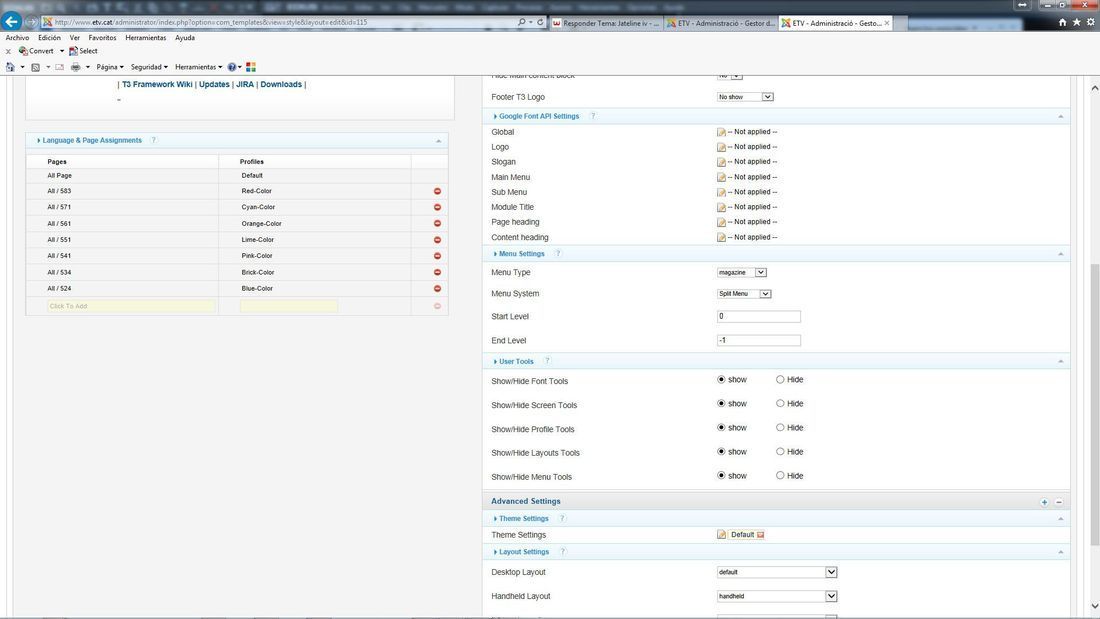The image size is (1100, 619).
Task: Collapse the Menu Settings section
Action: click(1061, 254)
